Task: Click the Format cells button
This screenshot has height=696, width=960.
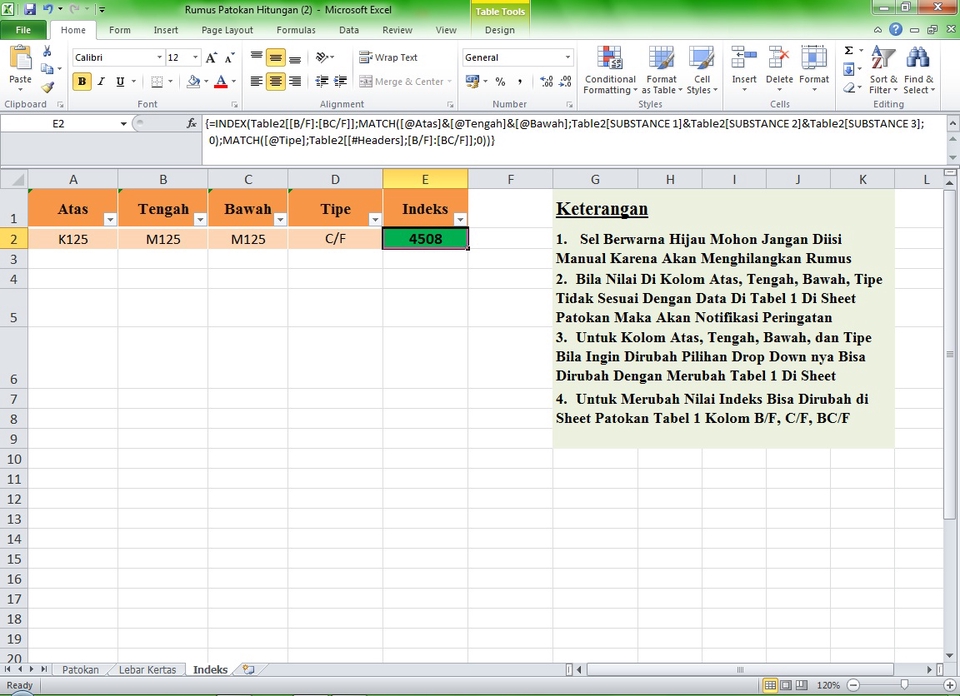Action: coord(814,70)
